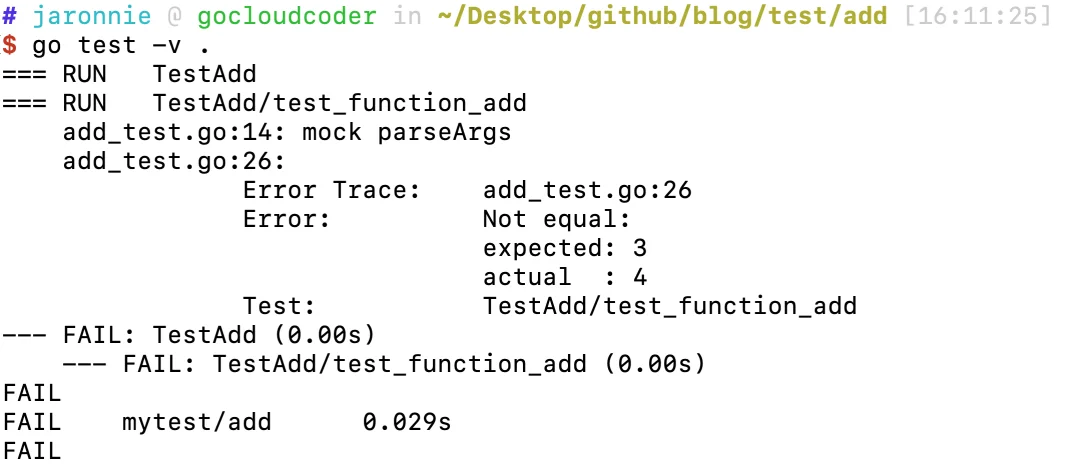Click the blue hash prompt symbol
The height and width of the screenshot is (473, 1080).
point(9,15)
